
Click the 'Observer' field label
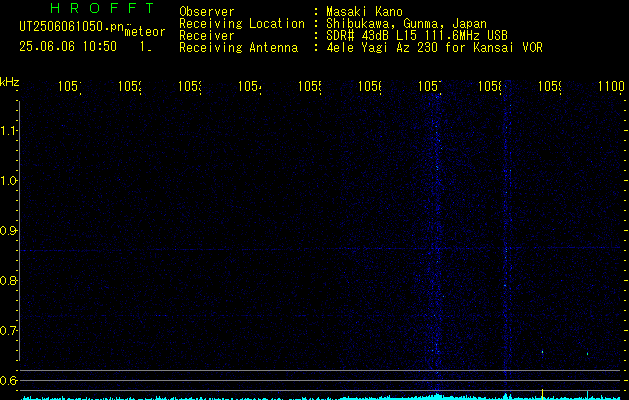(x=207, y=12)
